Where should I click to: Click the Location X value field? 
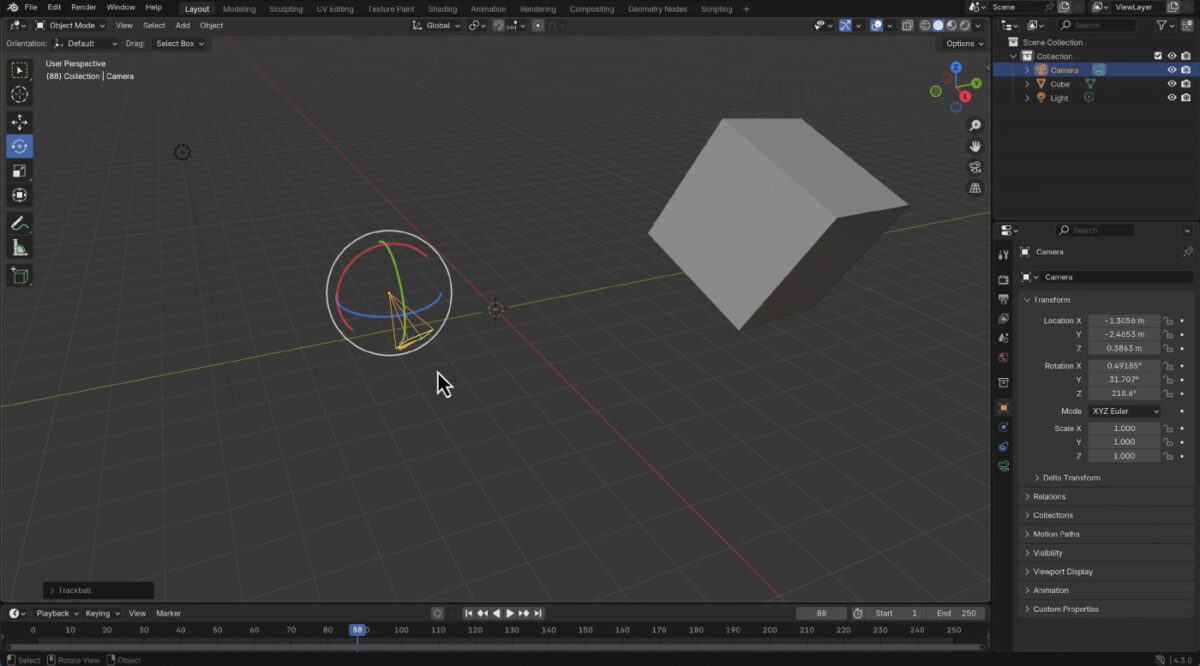pyautogui.click(x=1124, y=321)
